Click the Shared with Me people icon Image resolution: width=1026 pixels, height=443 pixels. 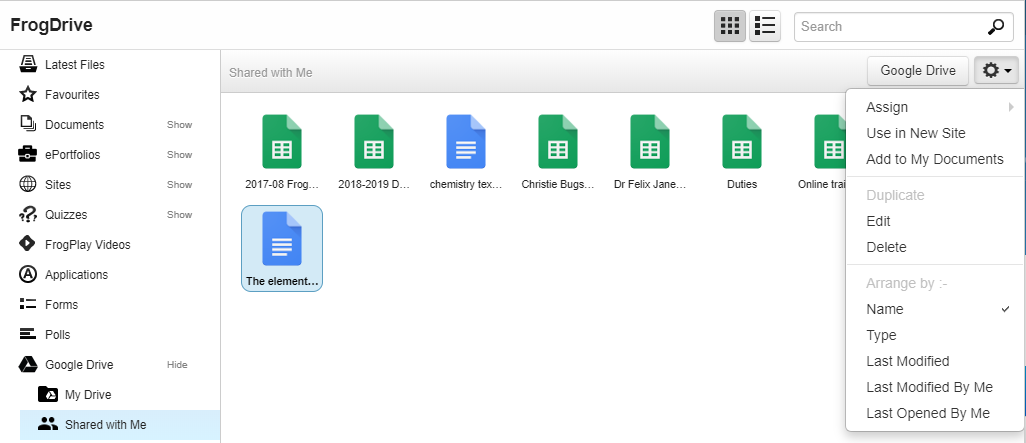coord(48,424)
